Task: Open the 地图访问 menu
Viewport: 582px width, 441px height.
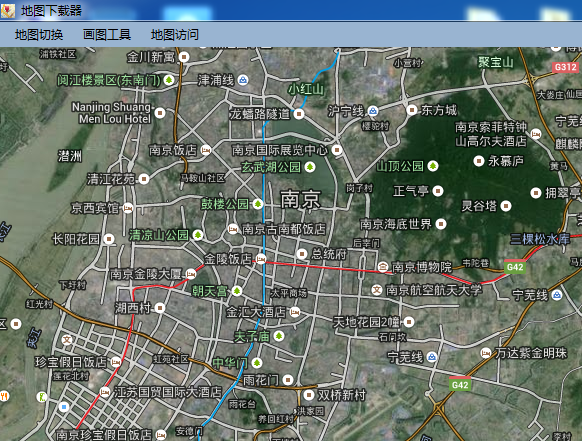Action: click(x=174, y=35)
